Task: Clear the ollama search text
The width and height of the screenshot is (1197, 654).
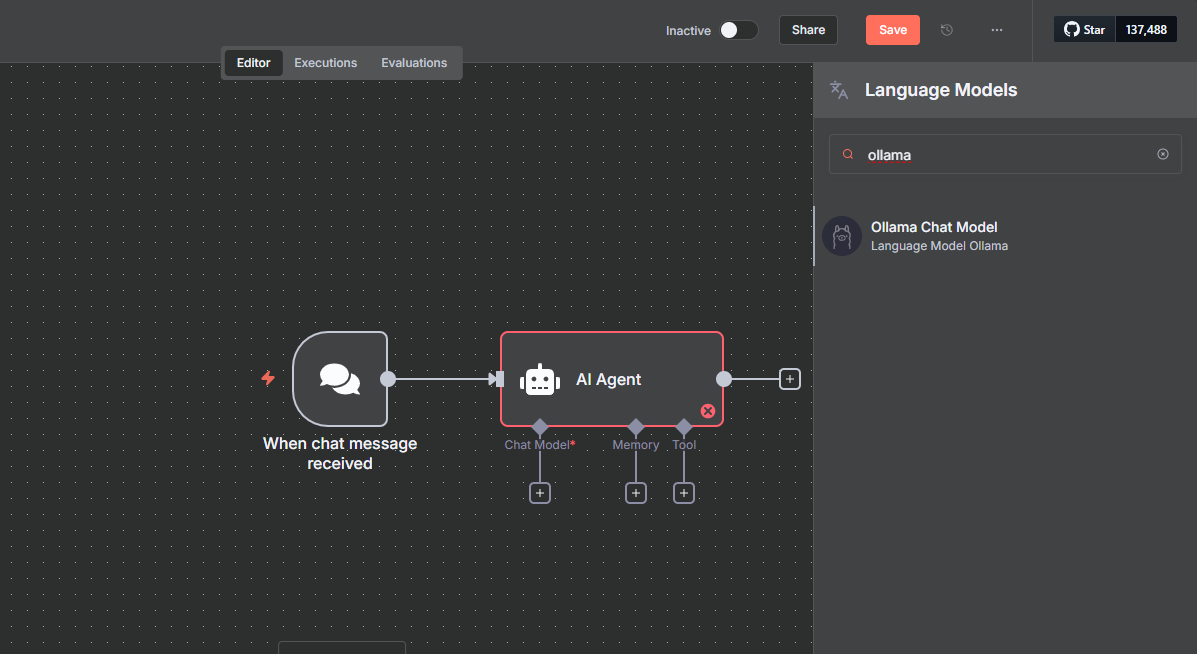Action: coord(1162,154)
